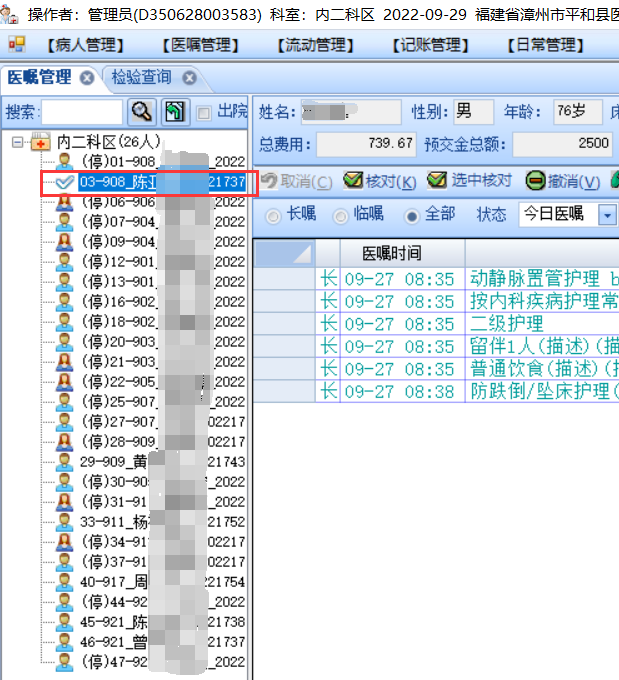Switch to the 医嘱管理 tab

(x=39, y=78)
